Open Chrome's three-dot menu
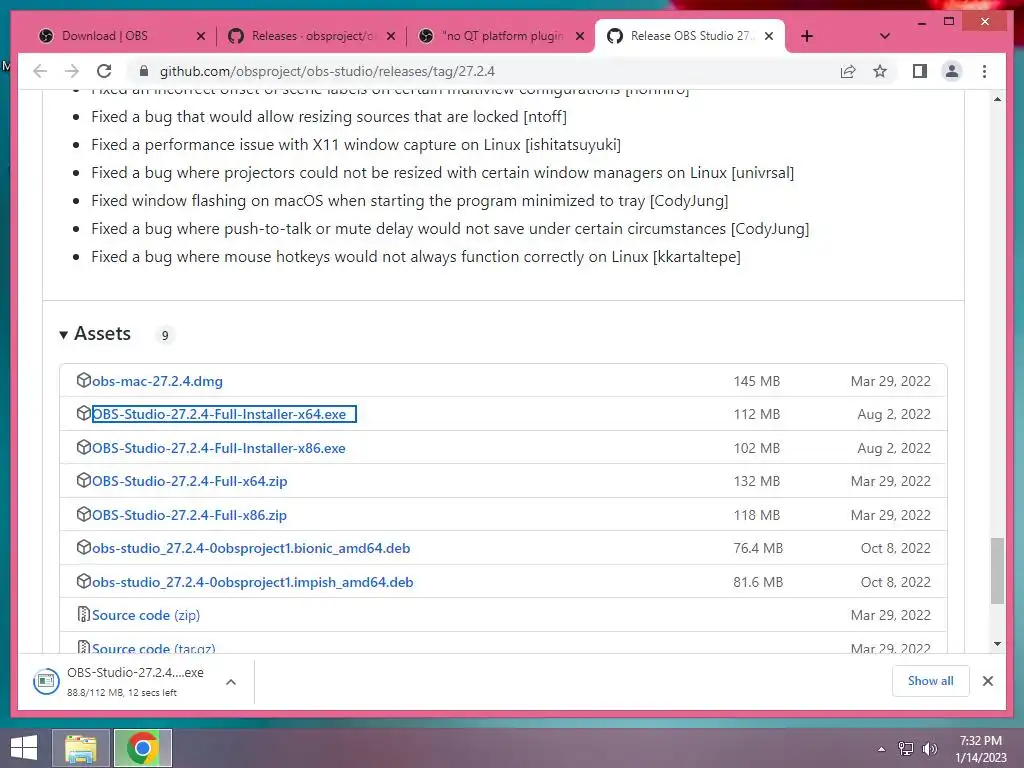Screen dimensions: 1024x768 click(984, 71)
